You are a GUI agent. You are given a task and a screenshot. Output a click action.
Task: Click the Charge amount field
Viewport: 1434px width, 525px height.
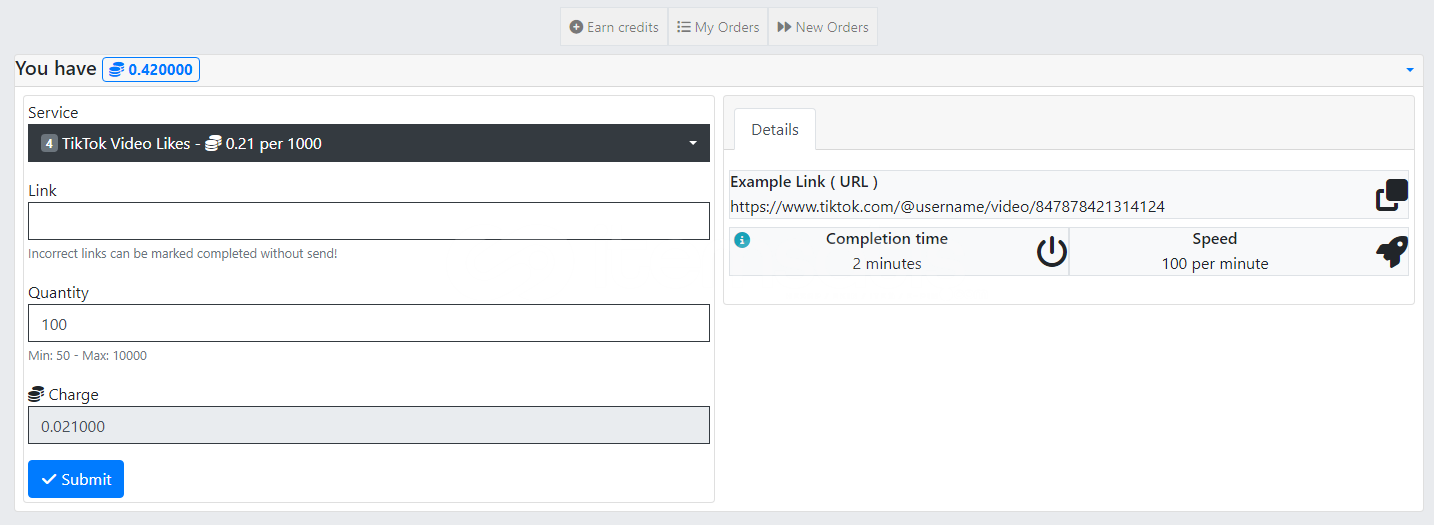(x=368, y=425)
